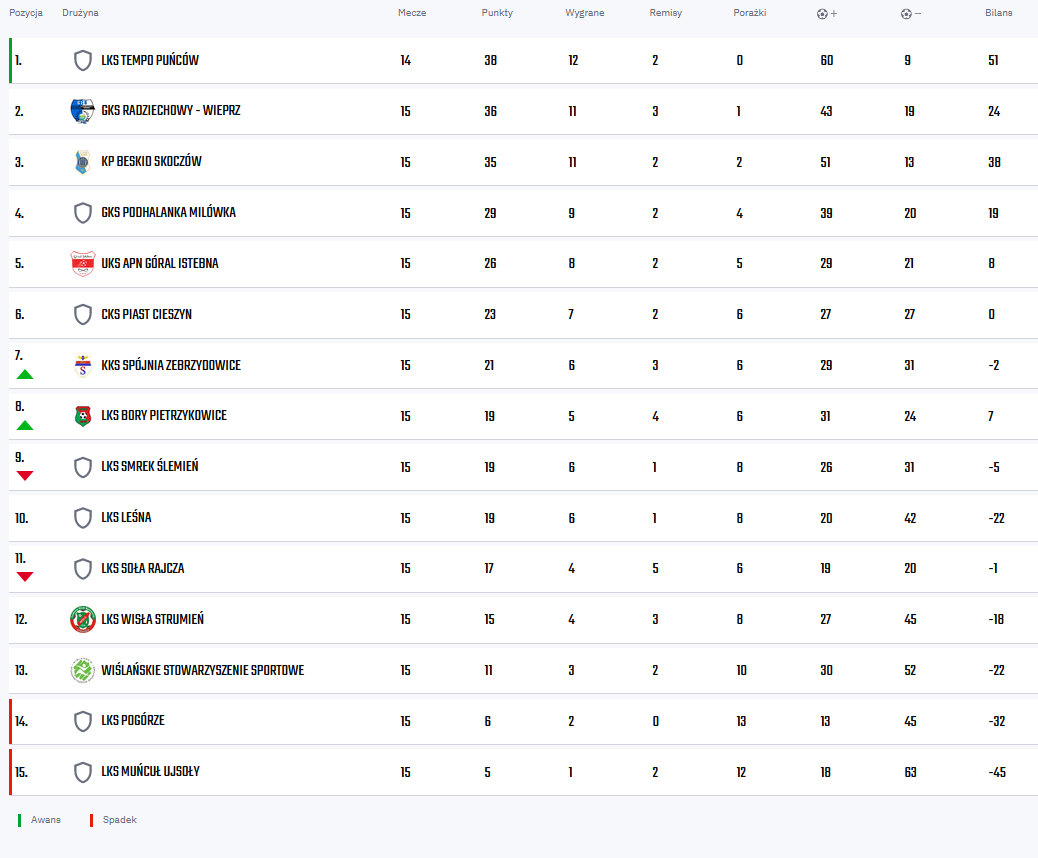Viewport: 1038px width, 858px height.
Task: Click KKS Spójnia Zebrzydowice logo
Action: [x=82, y=366]
